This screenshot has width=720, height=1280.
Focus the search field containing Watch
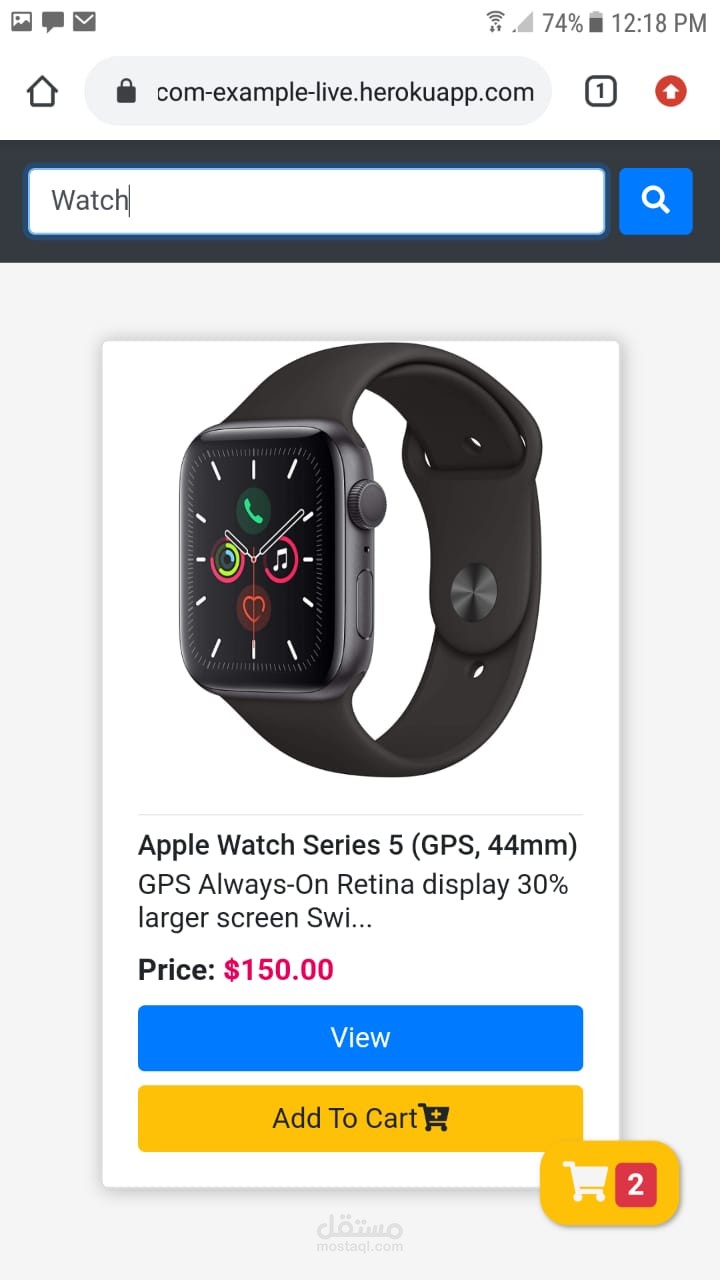(x=316, y=201)
